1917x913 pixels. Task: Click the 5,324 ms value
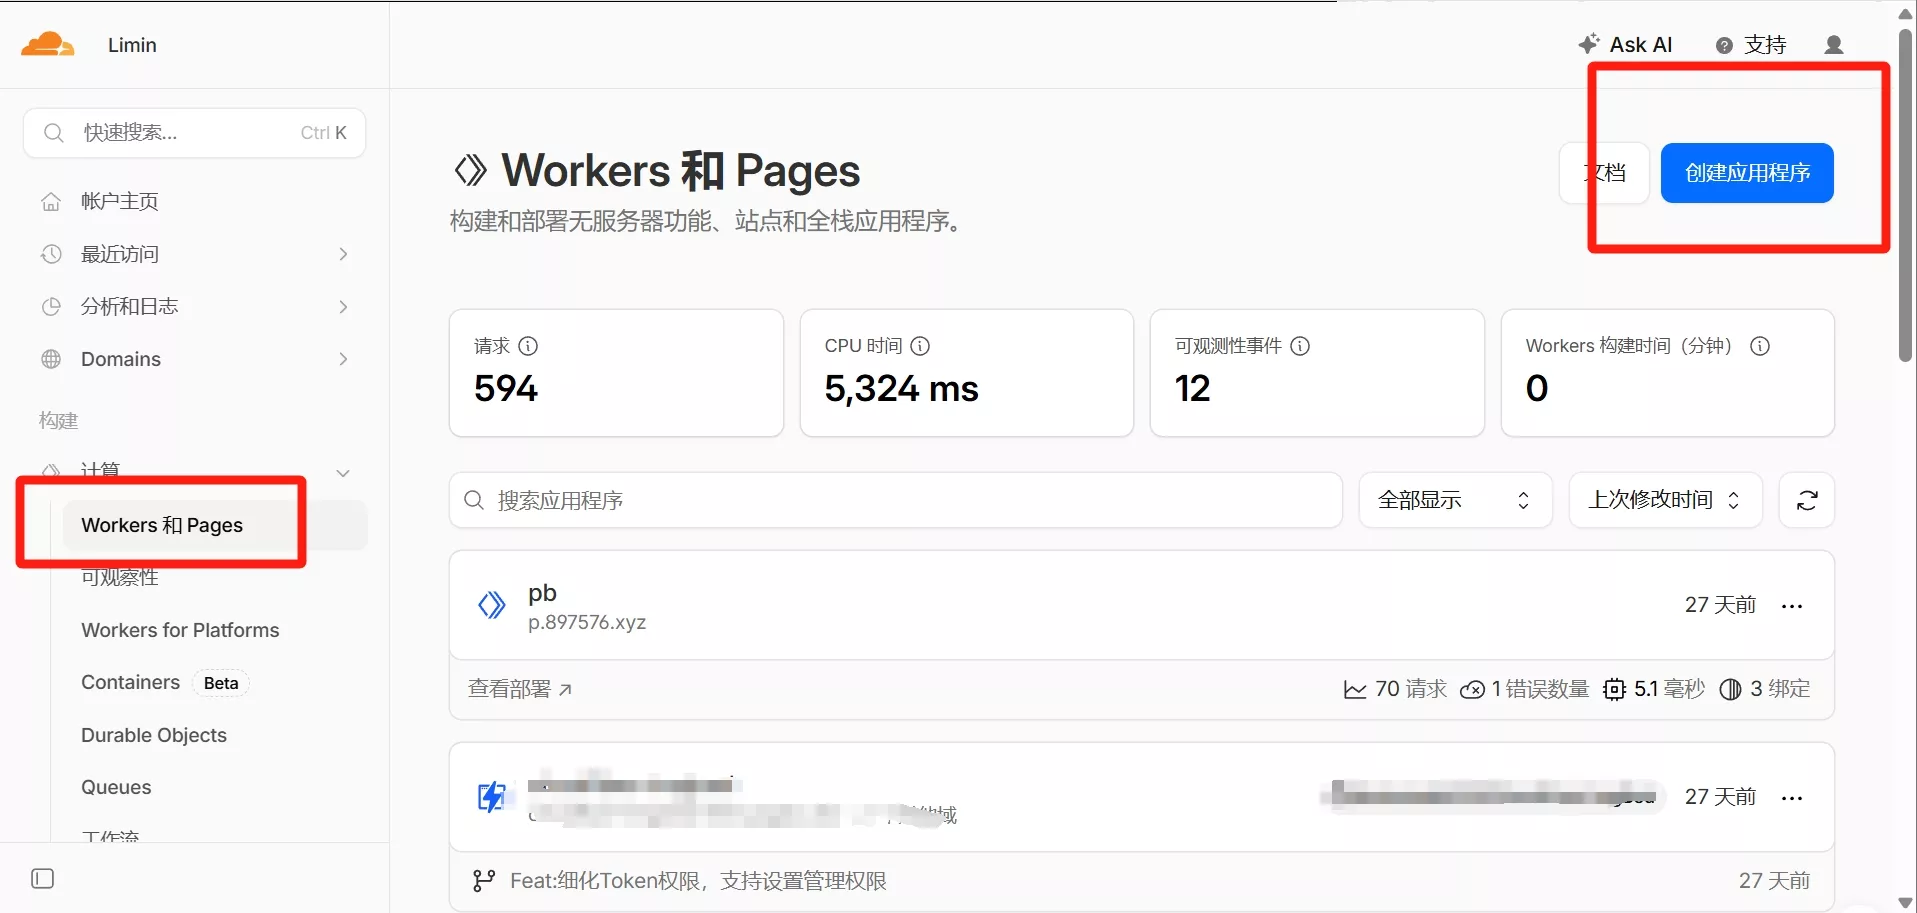click(902, 388)
